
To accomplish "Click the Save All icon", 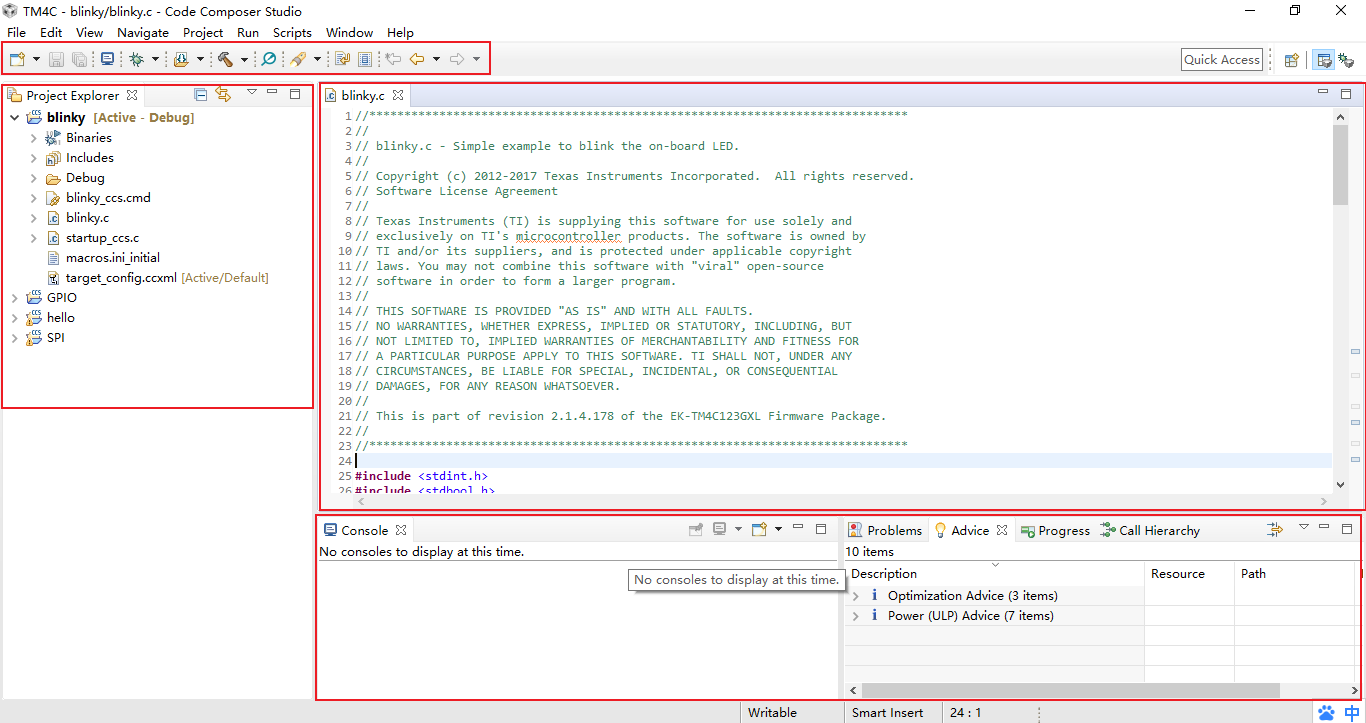I will pos(79,60).
